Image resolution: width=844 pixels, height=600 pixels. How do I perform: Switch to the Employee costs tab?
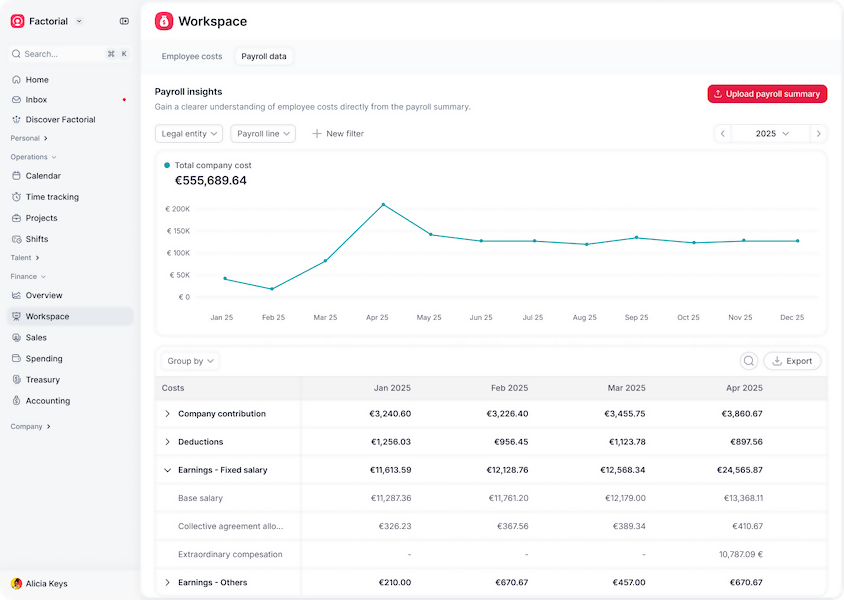click(x=192, y=57)
